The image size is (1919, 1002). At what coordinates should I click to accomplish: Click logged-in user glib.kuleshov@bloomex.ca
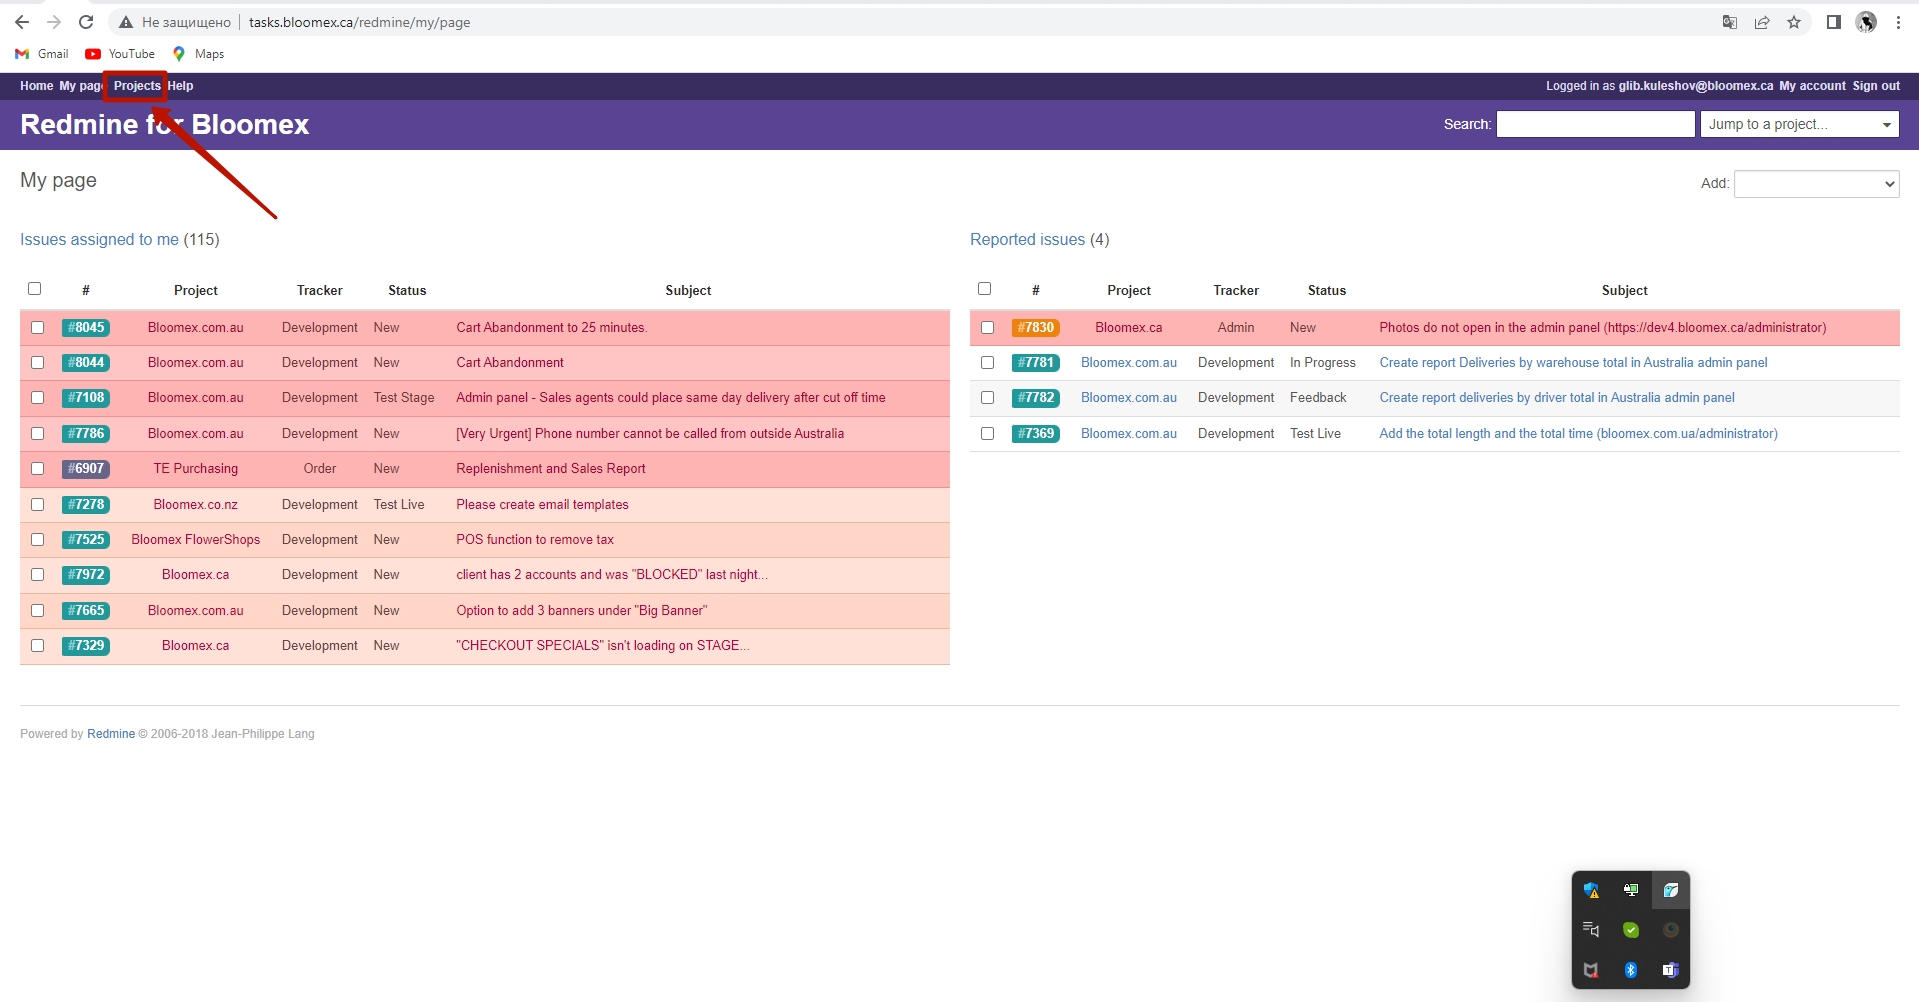pos(1696,86)
